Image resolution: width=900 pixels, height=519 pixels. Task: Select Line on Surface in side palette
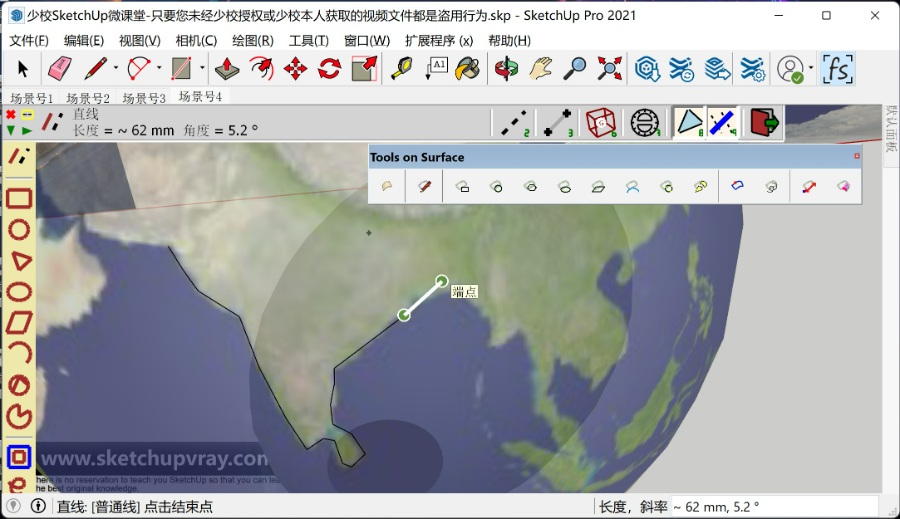point(19,156)
